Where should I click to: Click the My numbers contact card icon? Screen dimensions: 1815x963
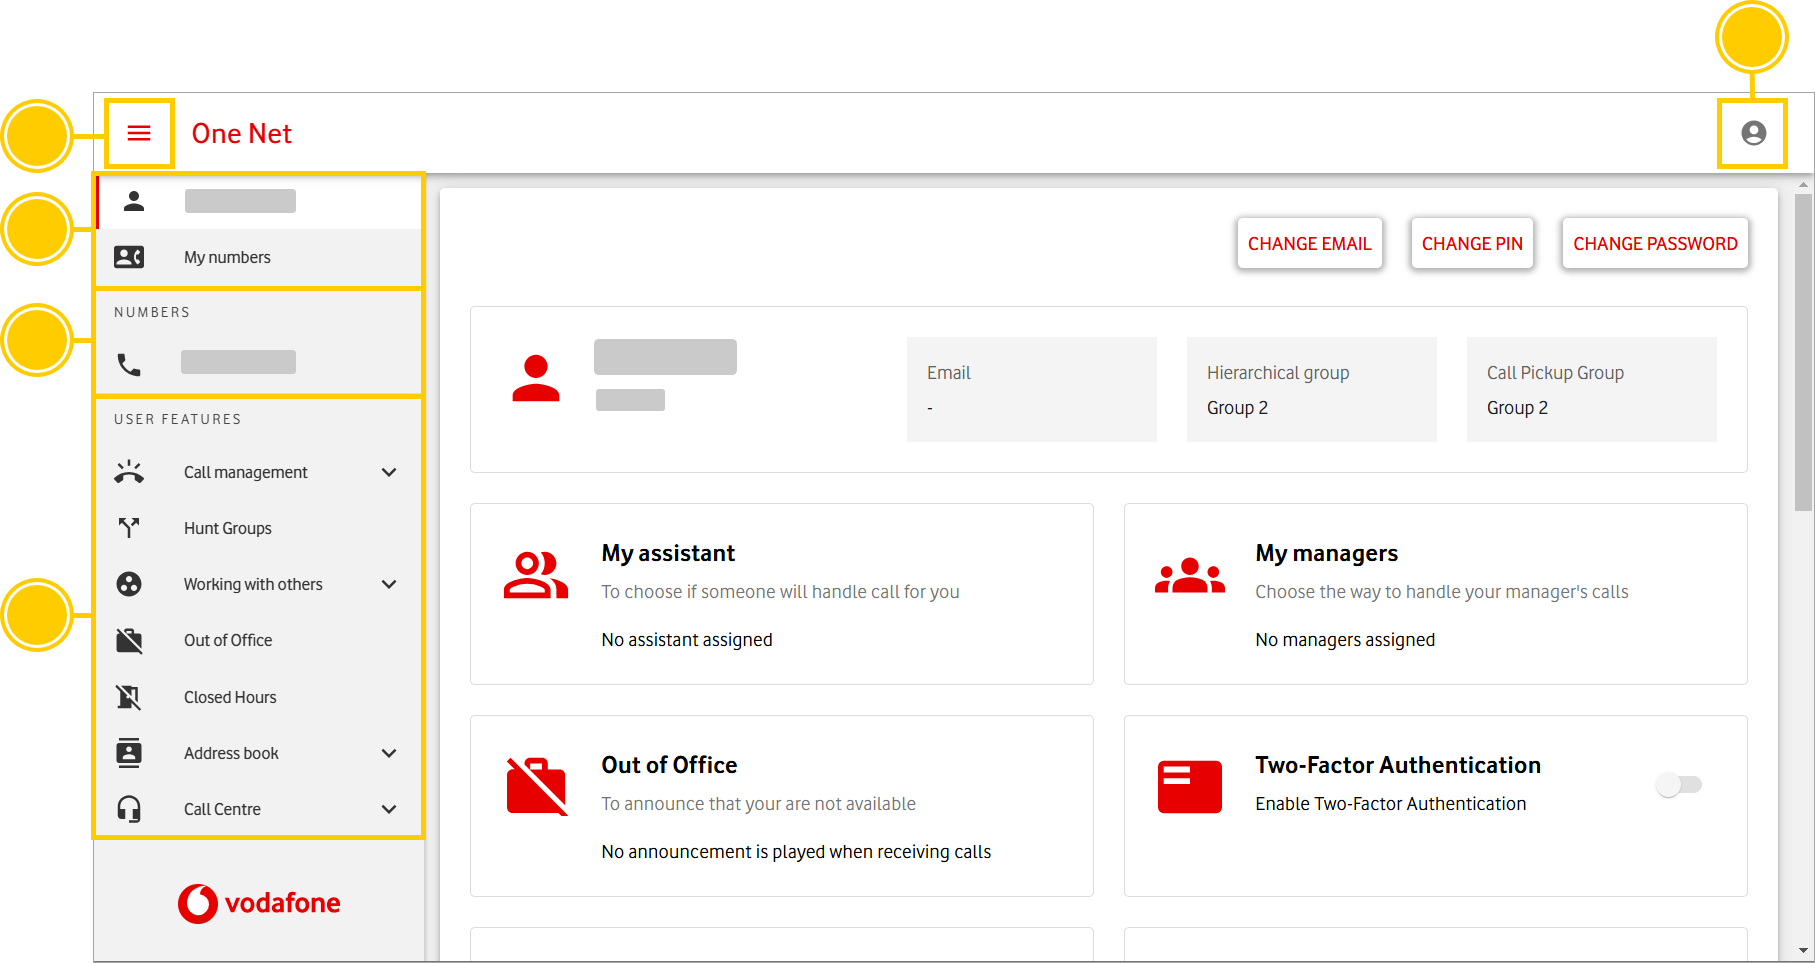tap(129, 257)
